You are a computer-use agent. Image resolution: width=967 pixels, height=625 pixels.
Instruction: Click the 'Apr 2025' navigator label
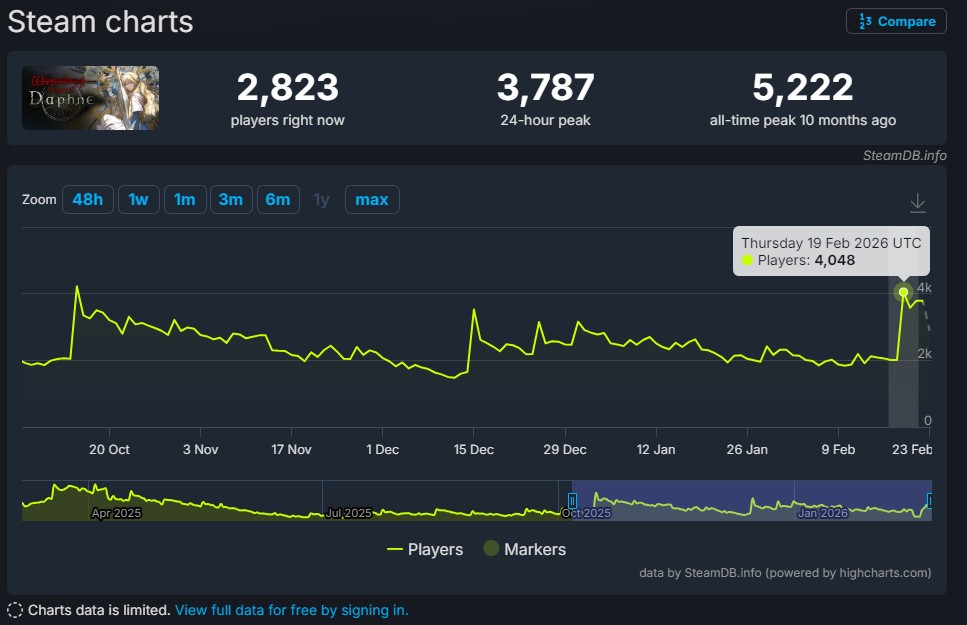coord(117,513)
